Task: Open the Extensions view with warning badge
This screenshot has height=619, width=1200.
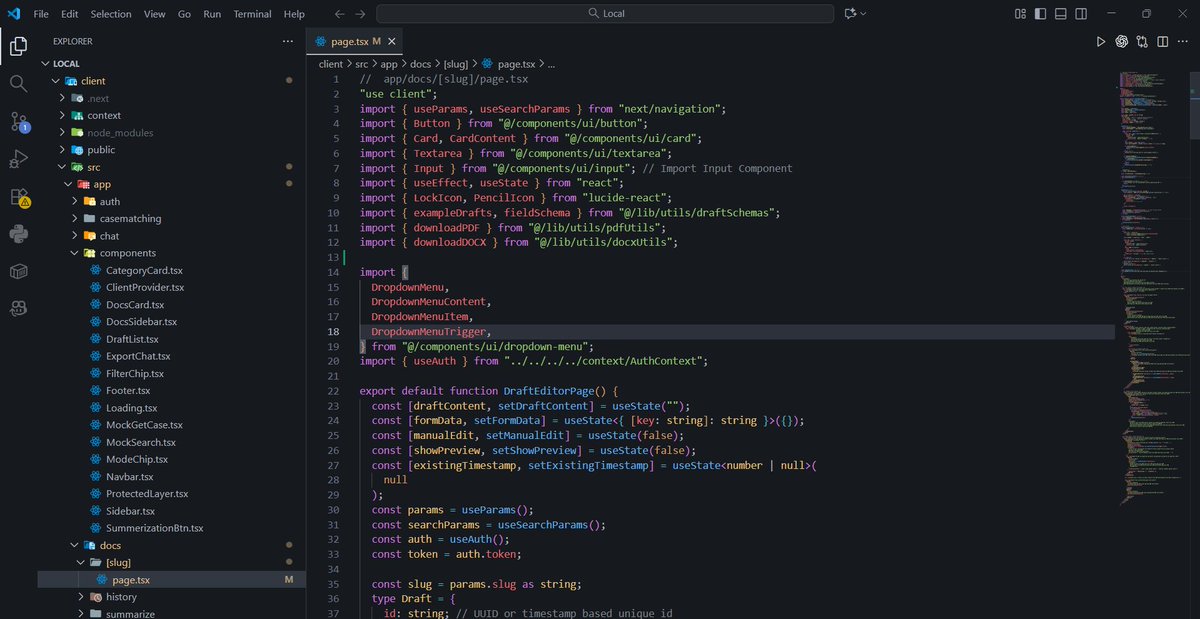Action: click(x=19, y=197)
